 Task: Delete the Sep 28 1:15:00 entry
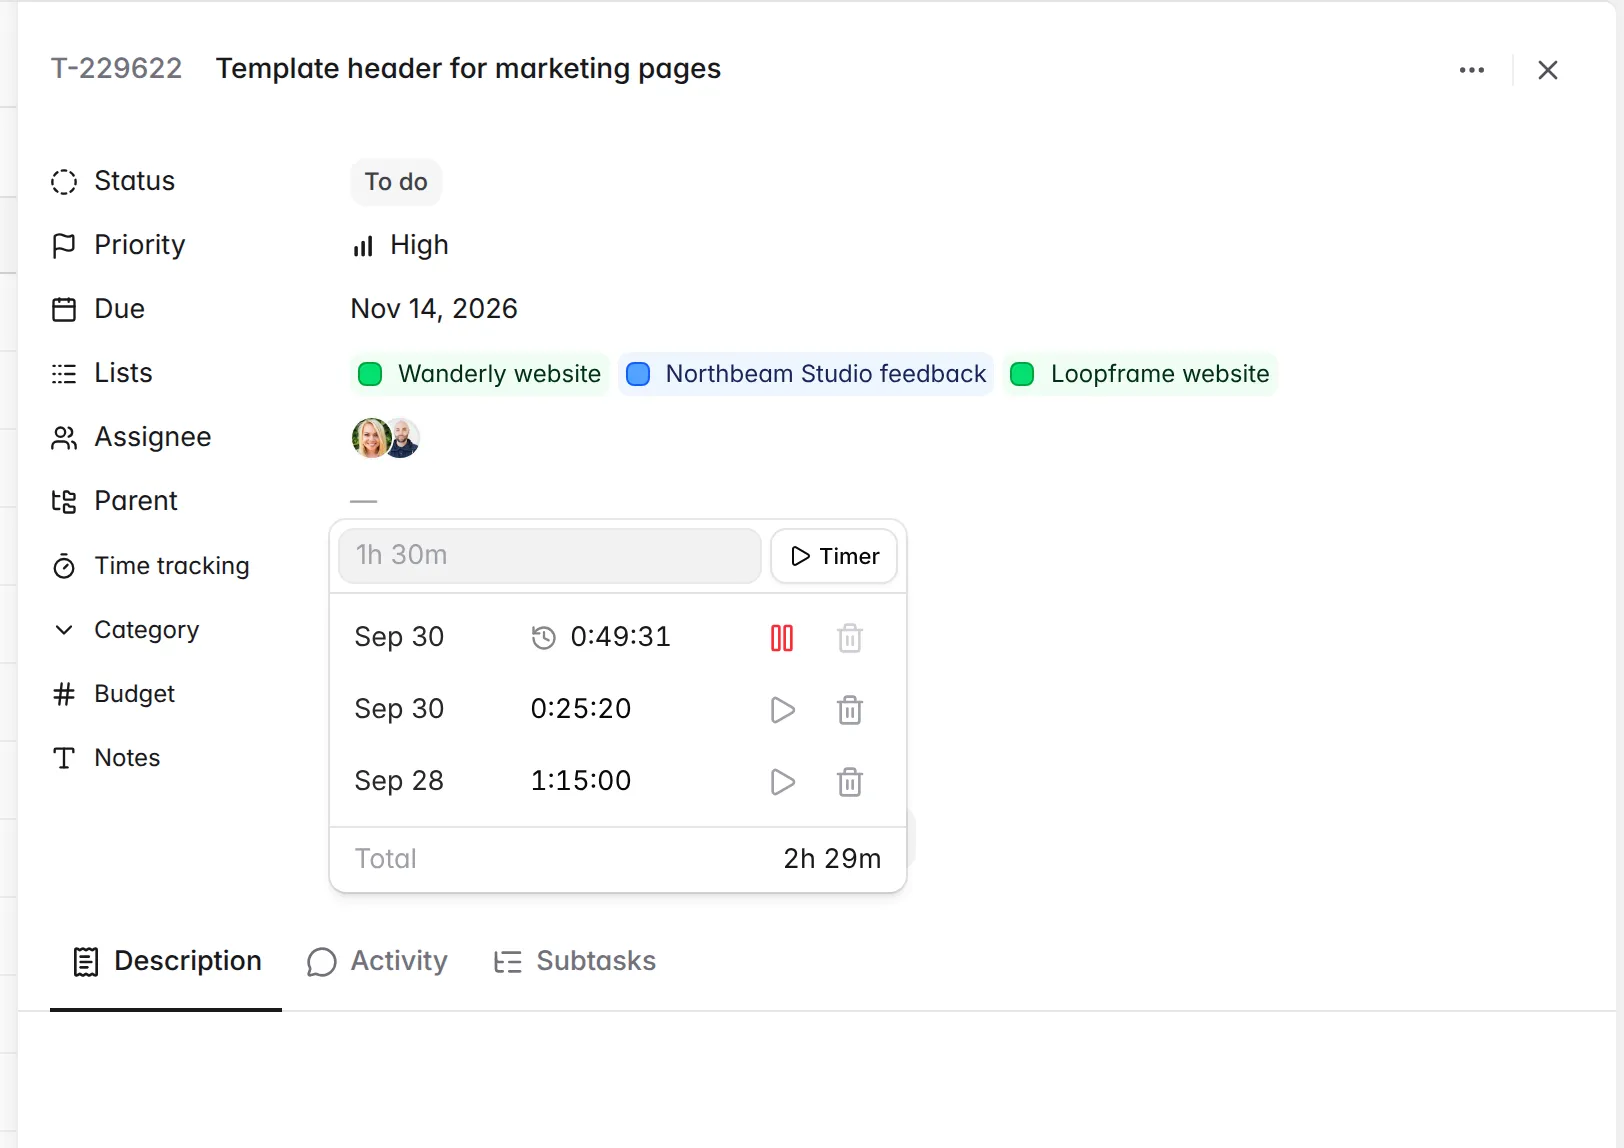point(850,782)
